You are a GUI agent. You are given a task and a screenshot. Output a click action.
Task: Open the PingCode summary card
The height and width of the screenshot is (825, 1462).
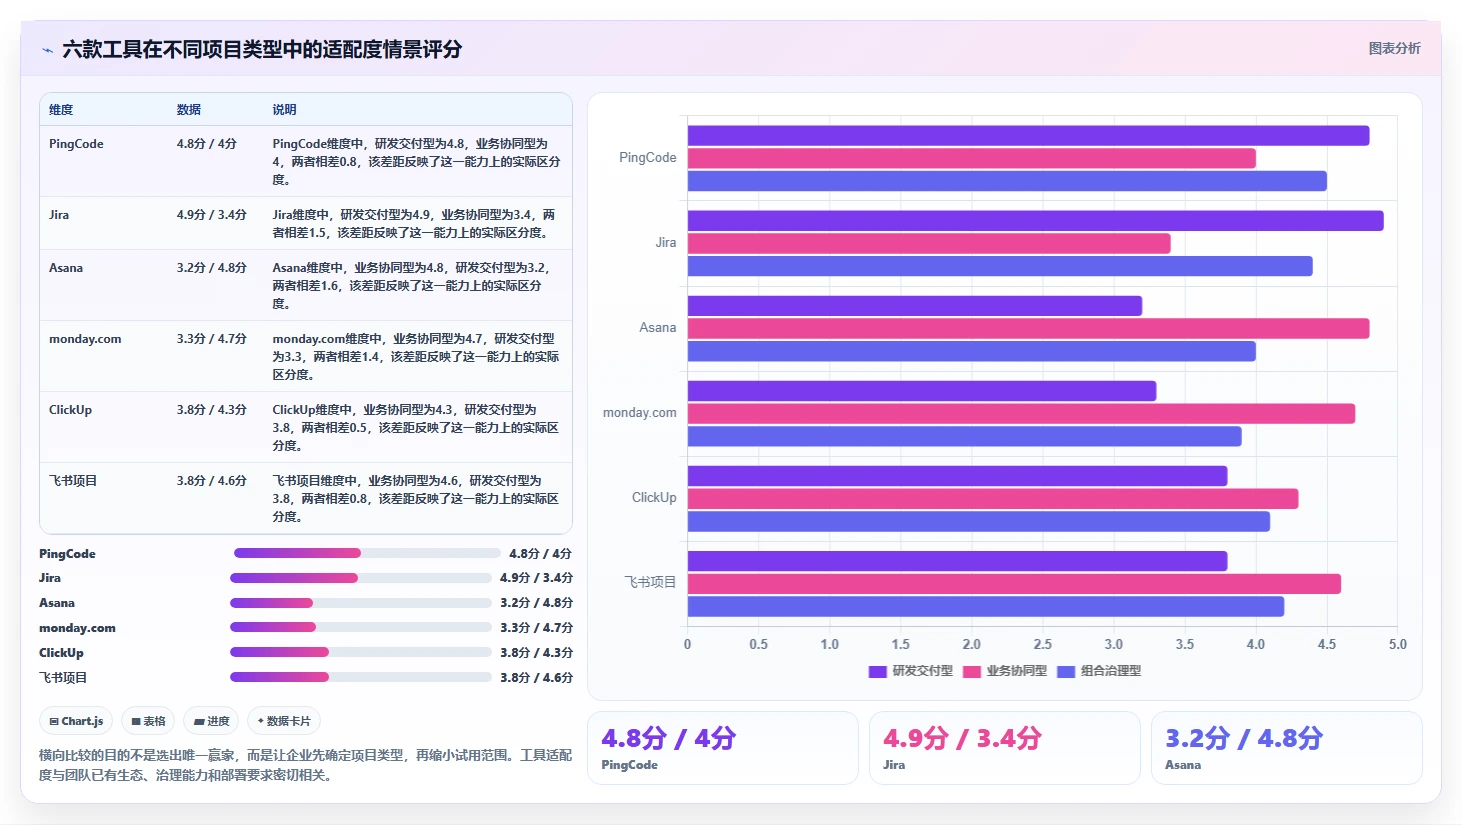723,748
